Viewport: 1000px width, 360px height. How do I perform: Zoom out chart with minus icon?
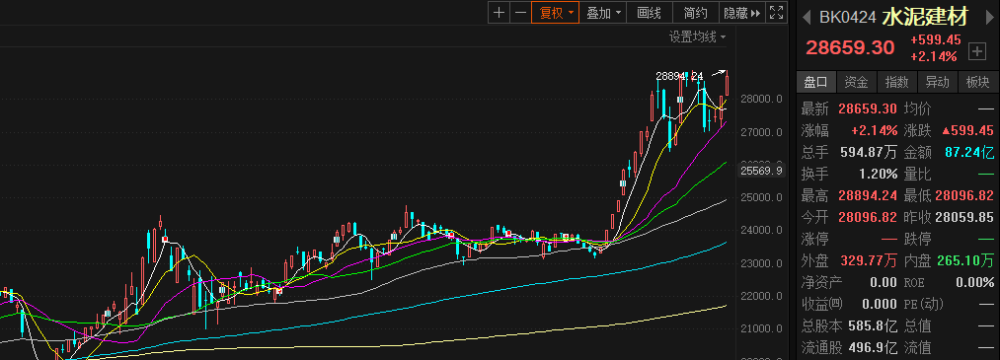[x=520, y=13]
